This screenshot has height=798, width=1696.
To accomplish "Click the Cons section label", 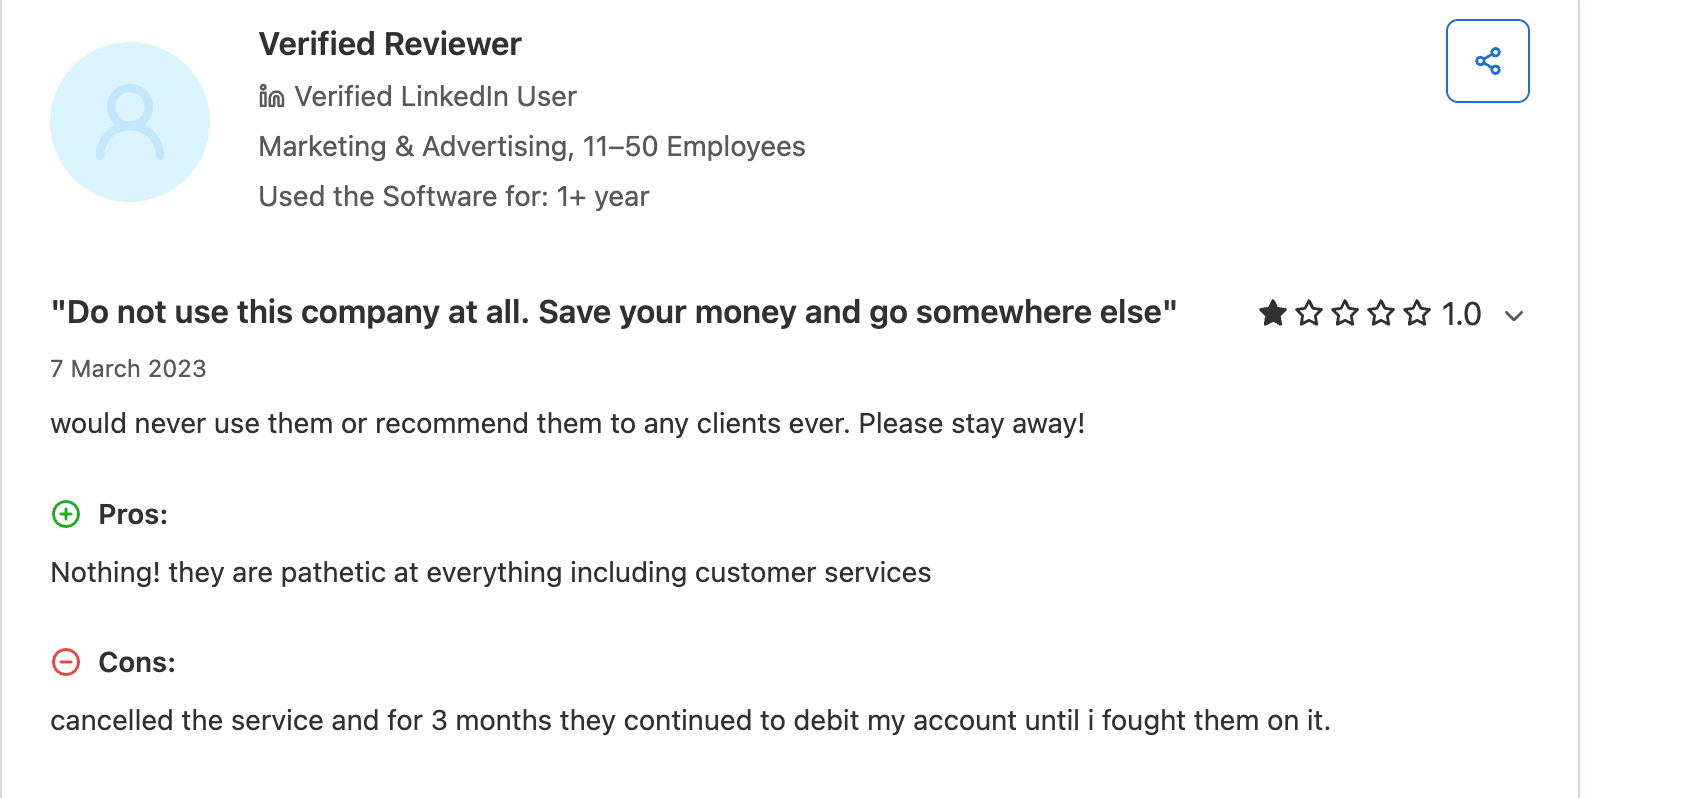I will pos(137,662).
